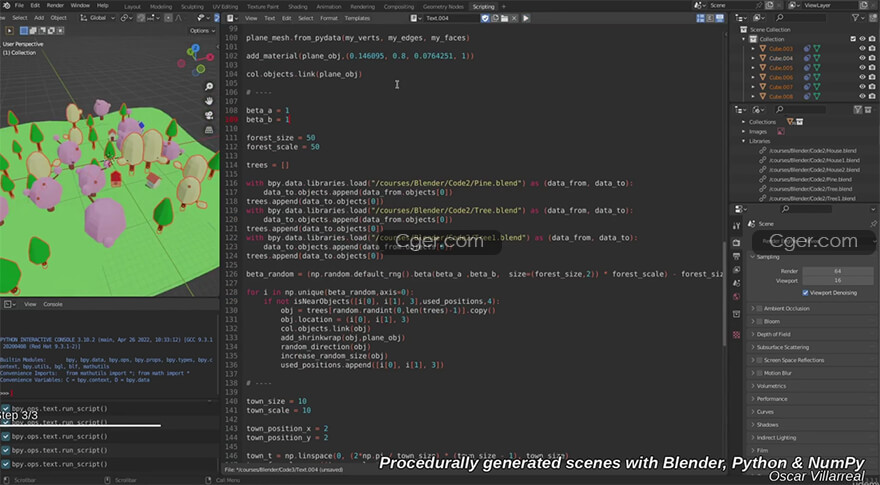Click the viewport Object menu button
This screenshot has width=880, height=485.
coord(58,18)
